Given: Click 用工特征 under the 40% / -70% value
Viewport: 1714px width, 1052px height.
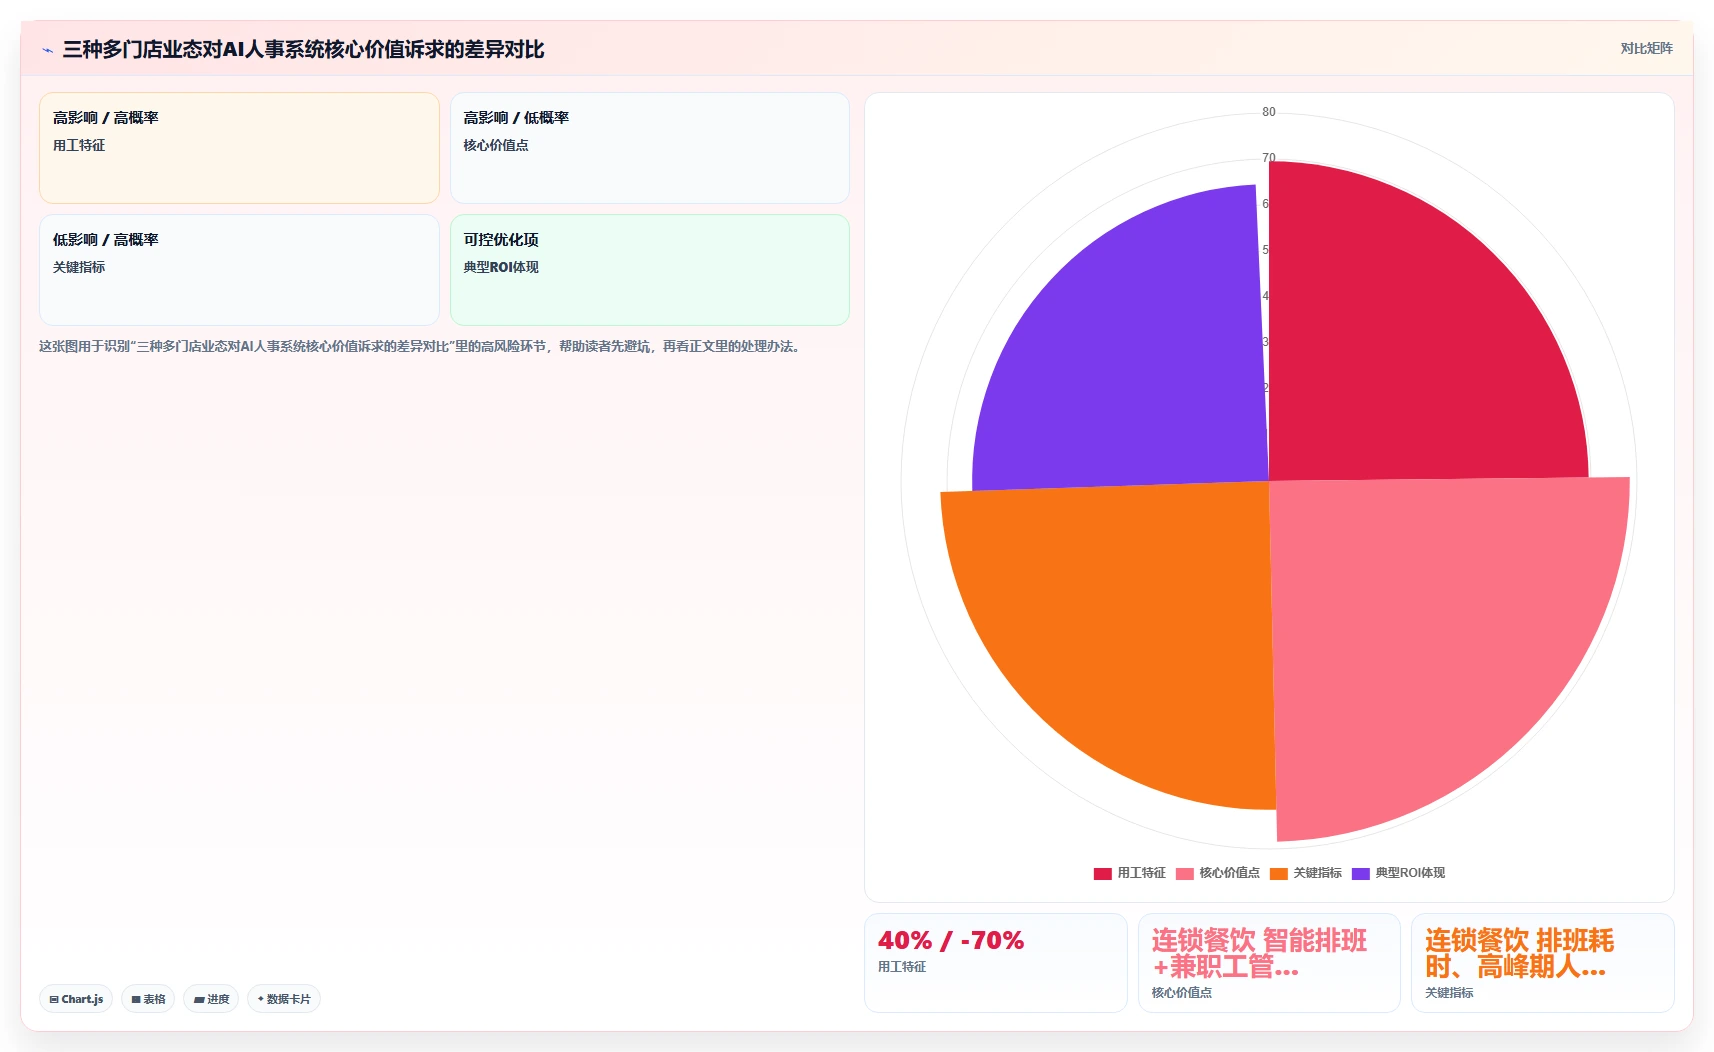Looking at the screenshot, I should click(902, 967).
